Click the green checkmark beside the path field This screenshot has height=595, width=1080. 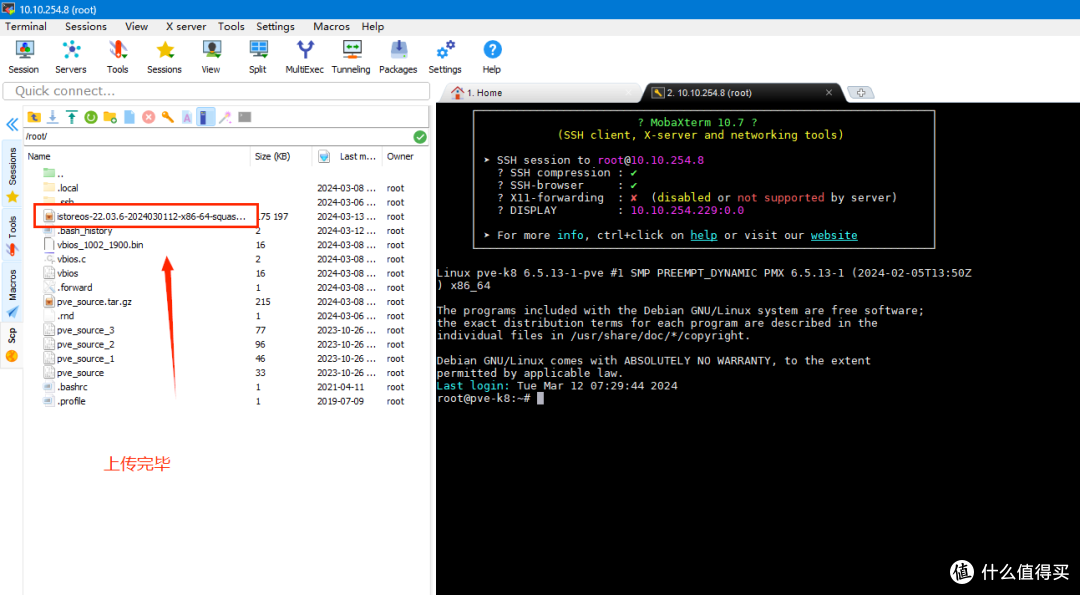420,137
